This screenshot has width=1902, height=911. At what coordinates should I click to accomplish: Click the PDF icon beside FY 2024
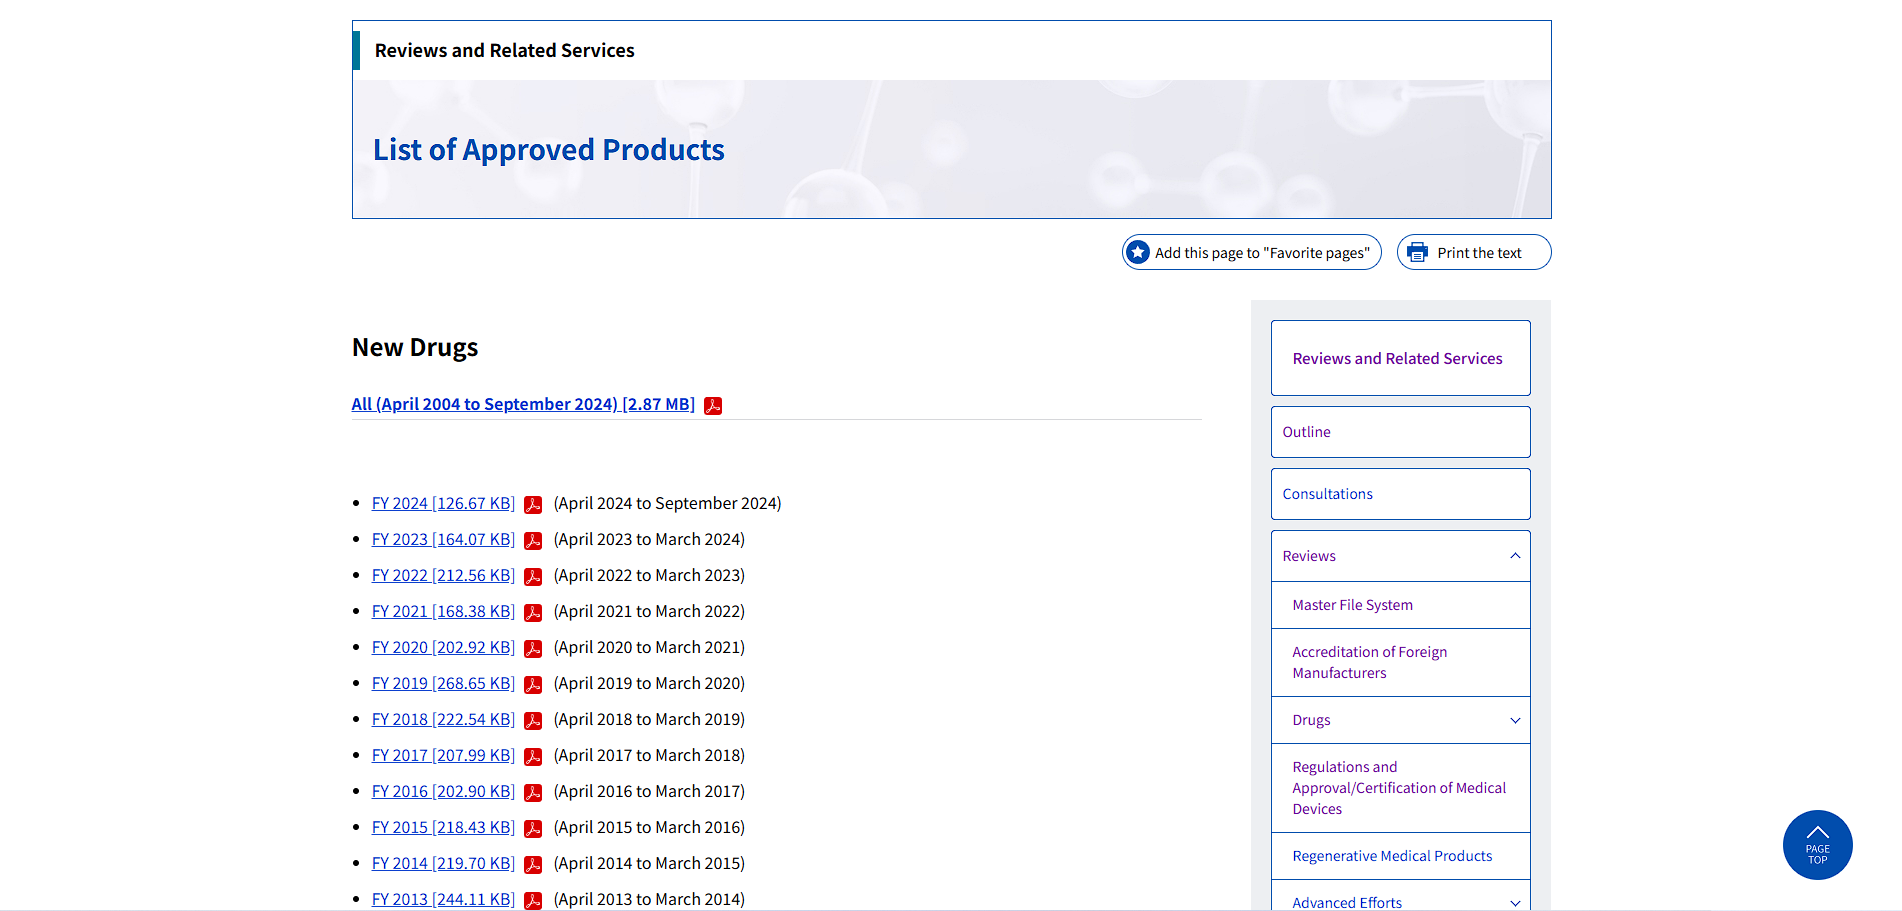click(533, 504)
